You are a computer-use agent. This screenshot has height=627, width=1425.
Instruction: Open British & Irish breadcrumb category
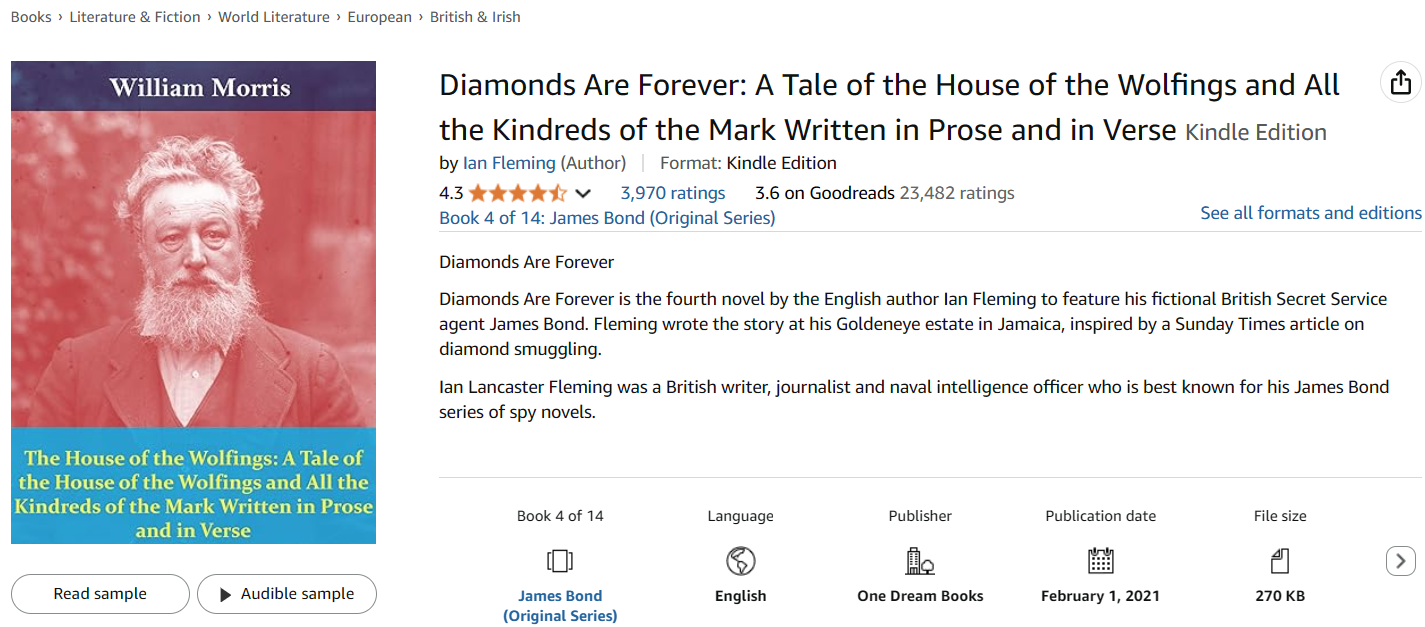point(475,17)
